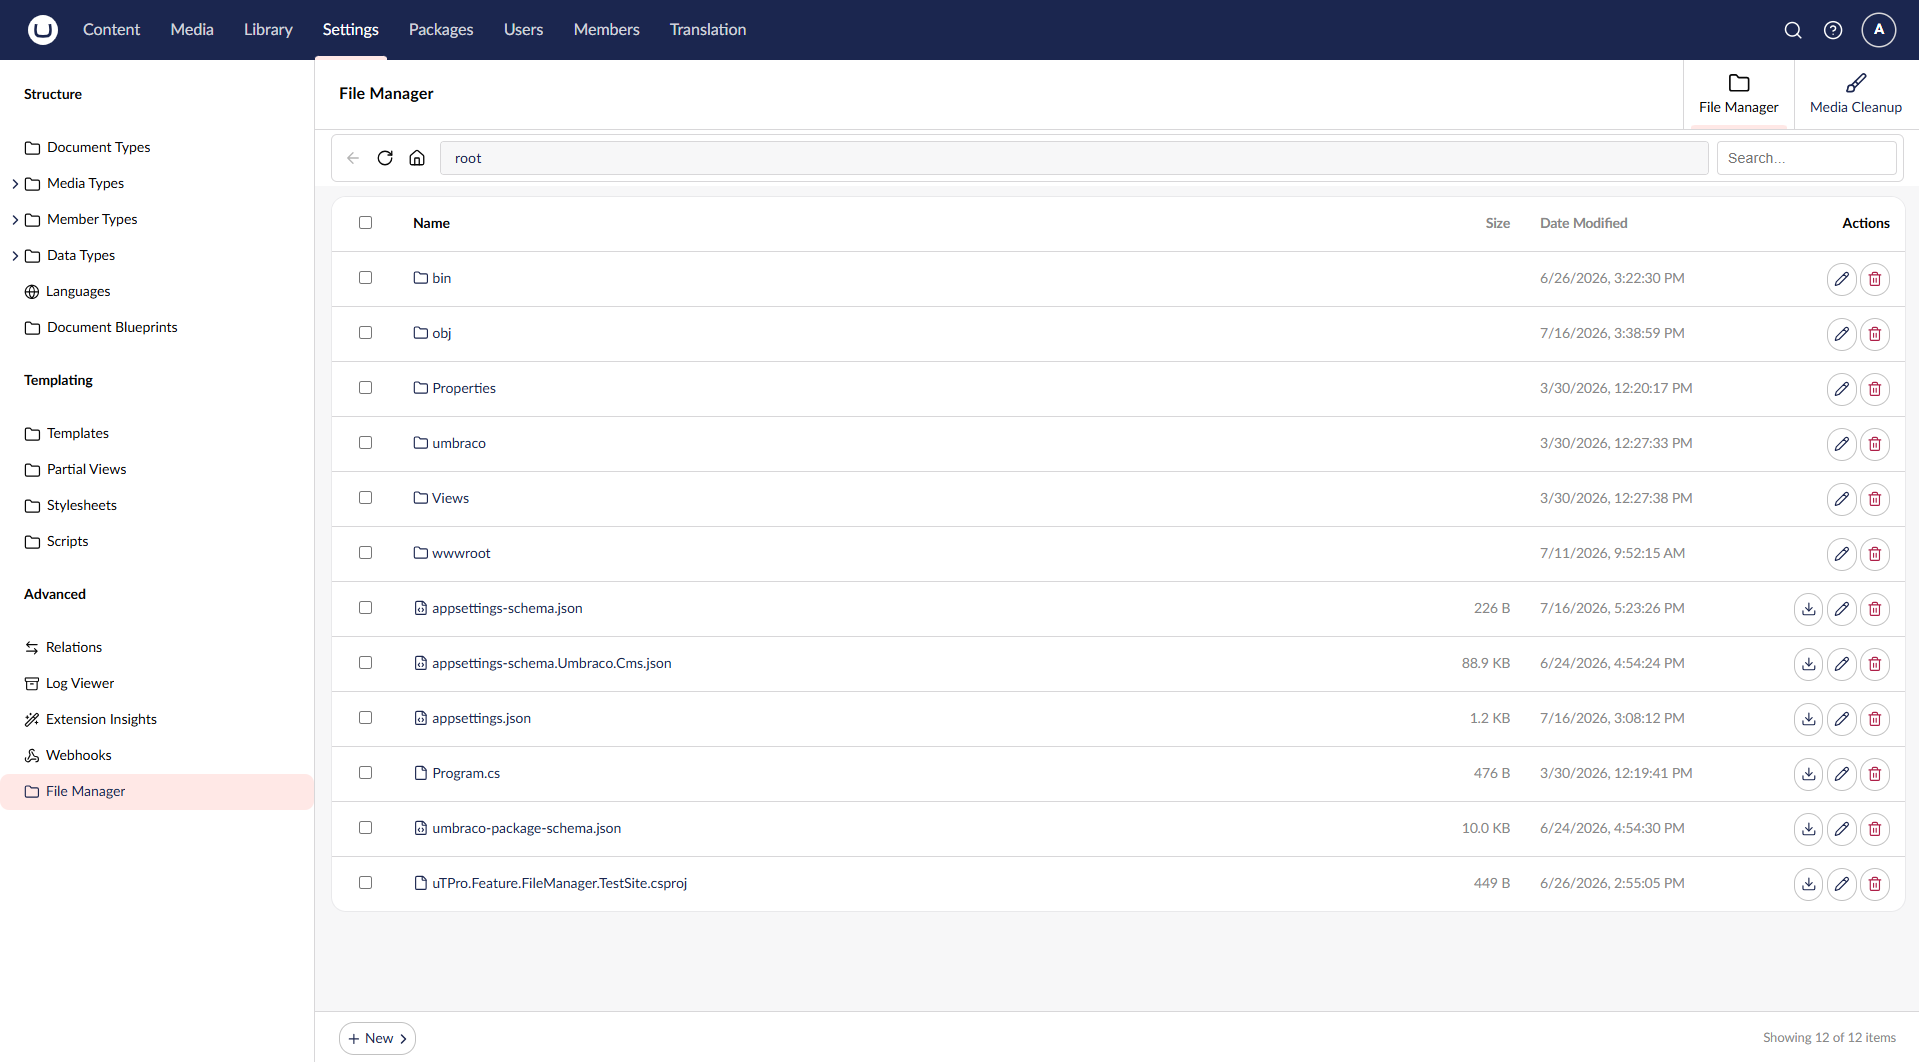The height and width of the screenshot is (1062, 1919).
Task: Rename the bin folder
Action: 1842,279
